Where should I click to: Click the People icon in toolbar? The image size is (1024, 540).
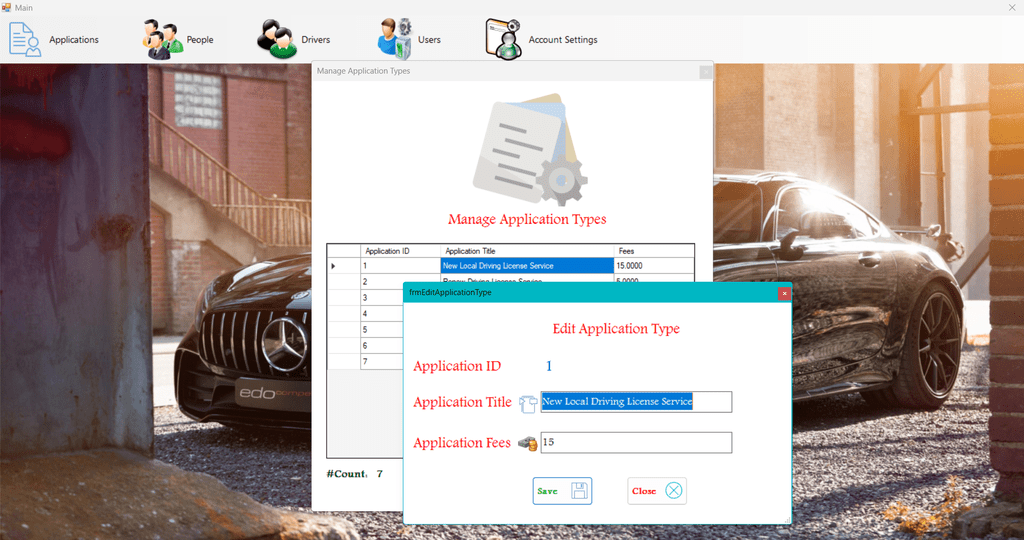click(x=161, y=39)
